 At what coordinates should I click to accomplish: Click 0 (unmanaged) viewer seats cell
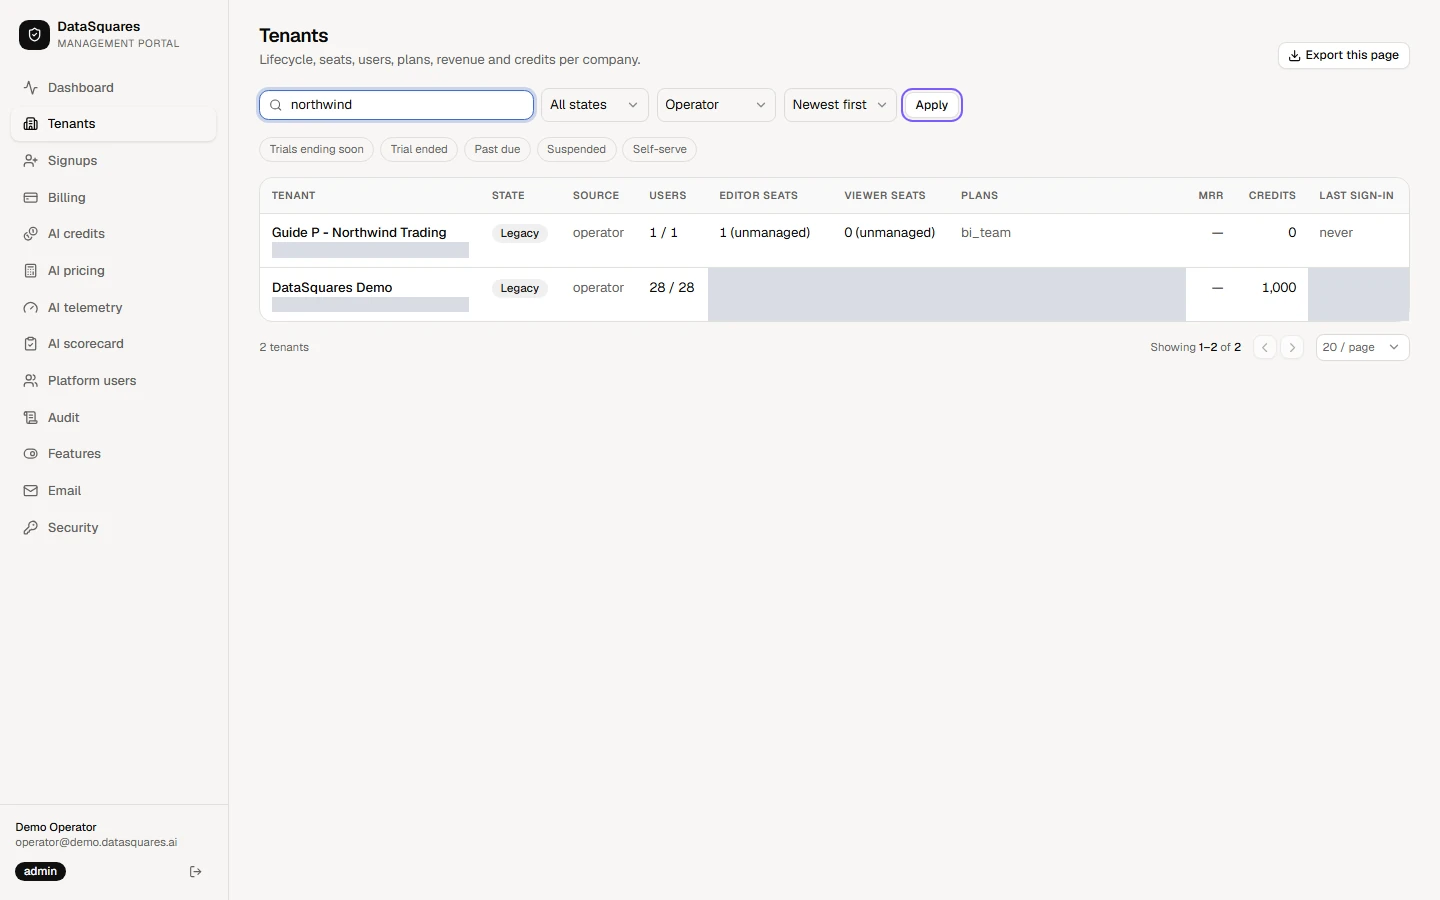pos(890,233)
